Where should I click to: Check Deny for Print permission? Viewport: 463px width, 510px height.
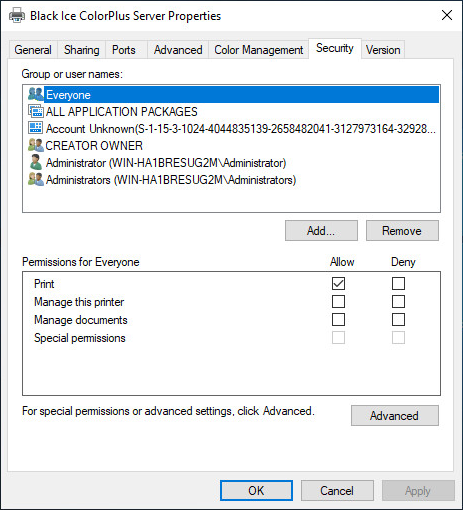(x=398, y=284)
